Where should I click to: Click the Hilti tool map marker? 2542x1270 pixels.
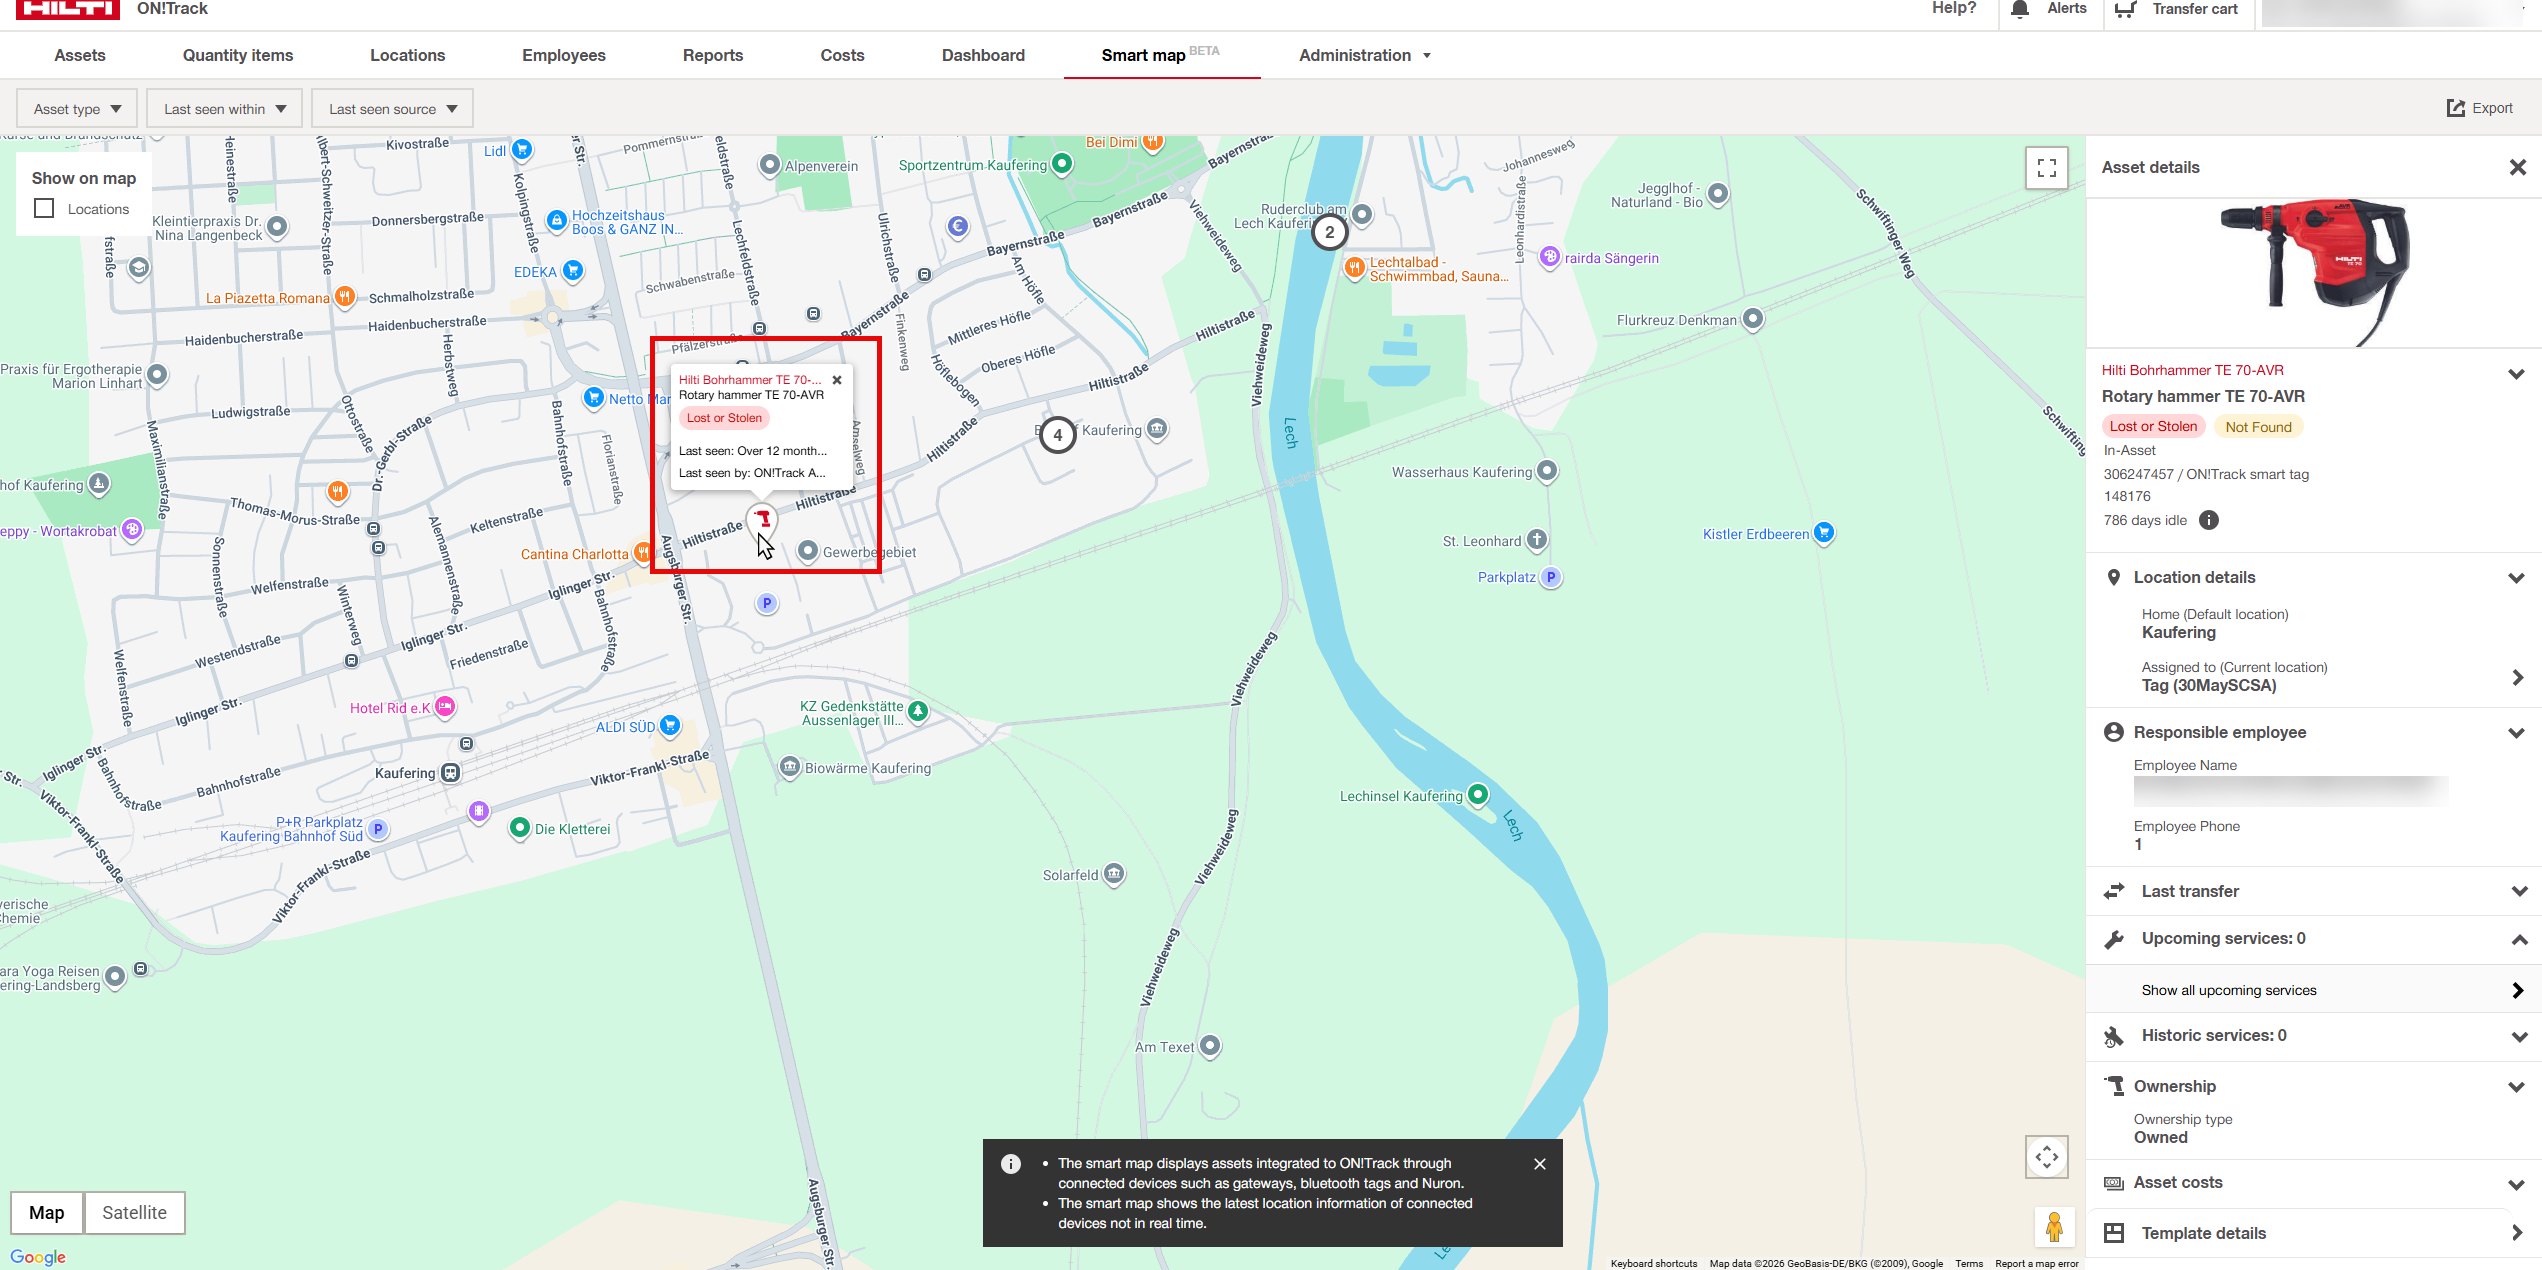coord(763,519)
